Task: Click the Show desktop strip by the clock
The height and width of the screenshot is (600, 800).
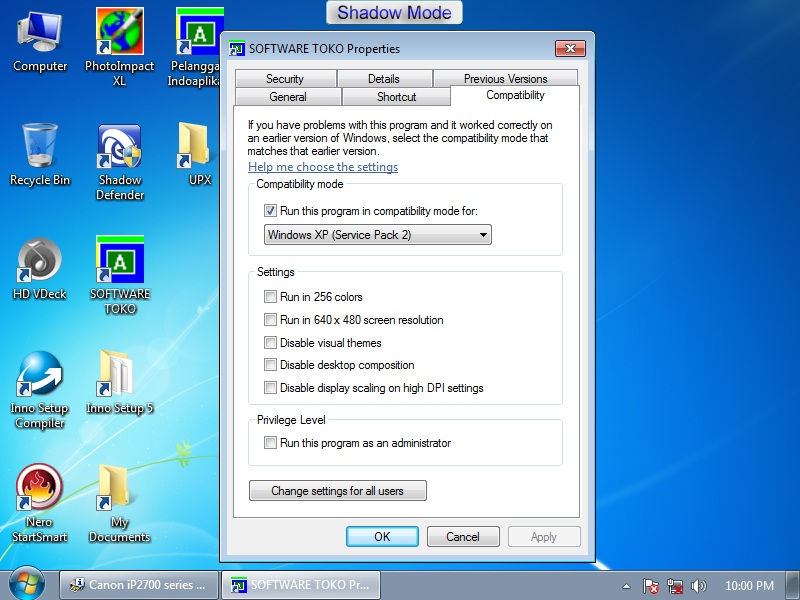Action: (x=793, y=586)
